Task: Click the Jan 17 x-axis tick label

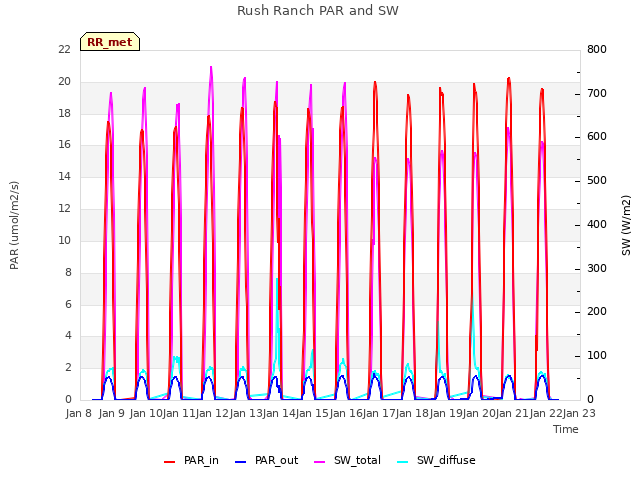Action: point(379,413)
